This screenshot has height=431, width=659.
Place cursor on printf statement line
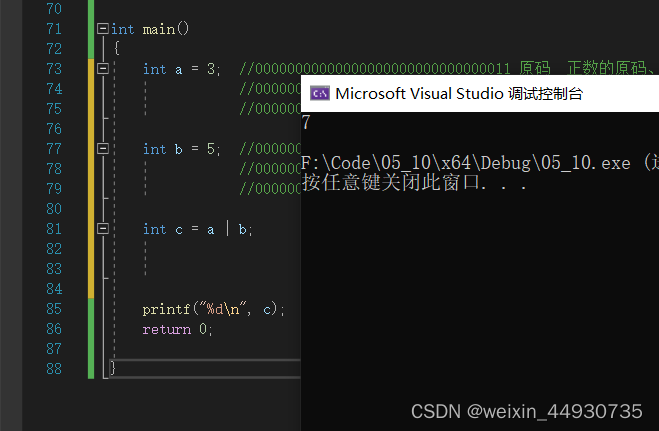tap(214, 310)
